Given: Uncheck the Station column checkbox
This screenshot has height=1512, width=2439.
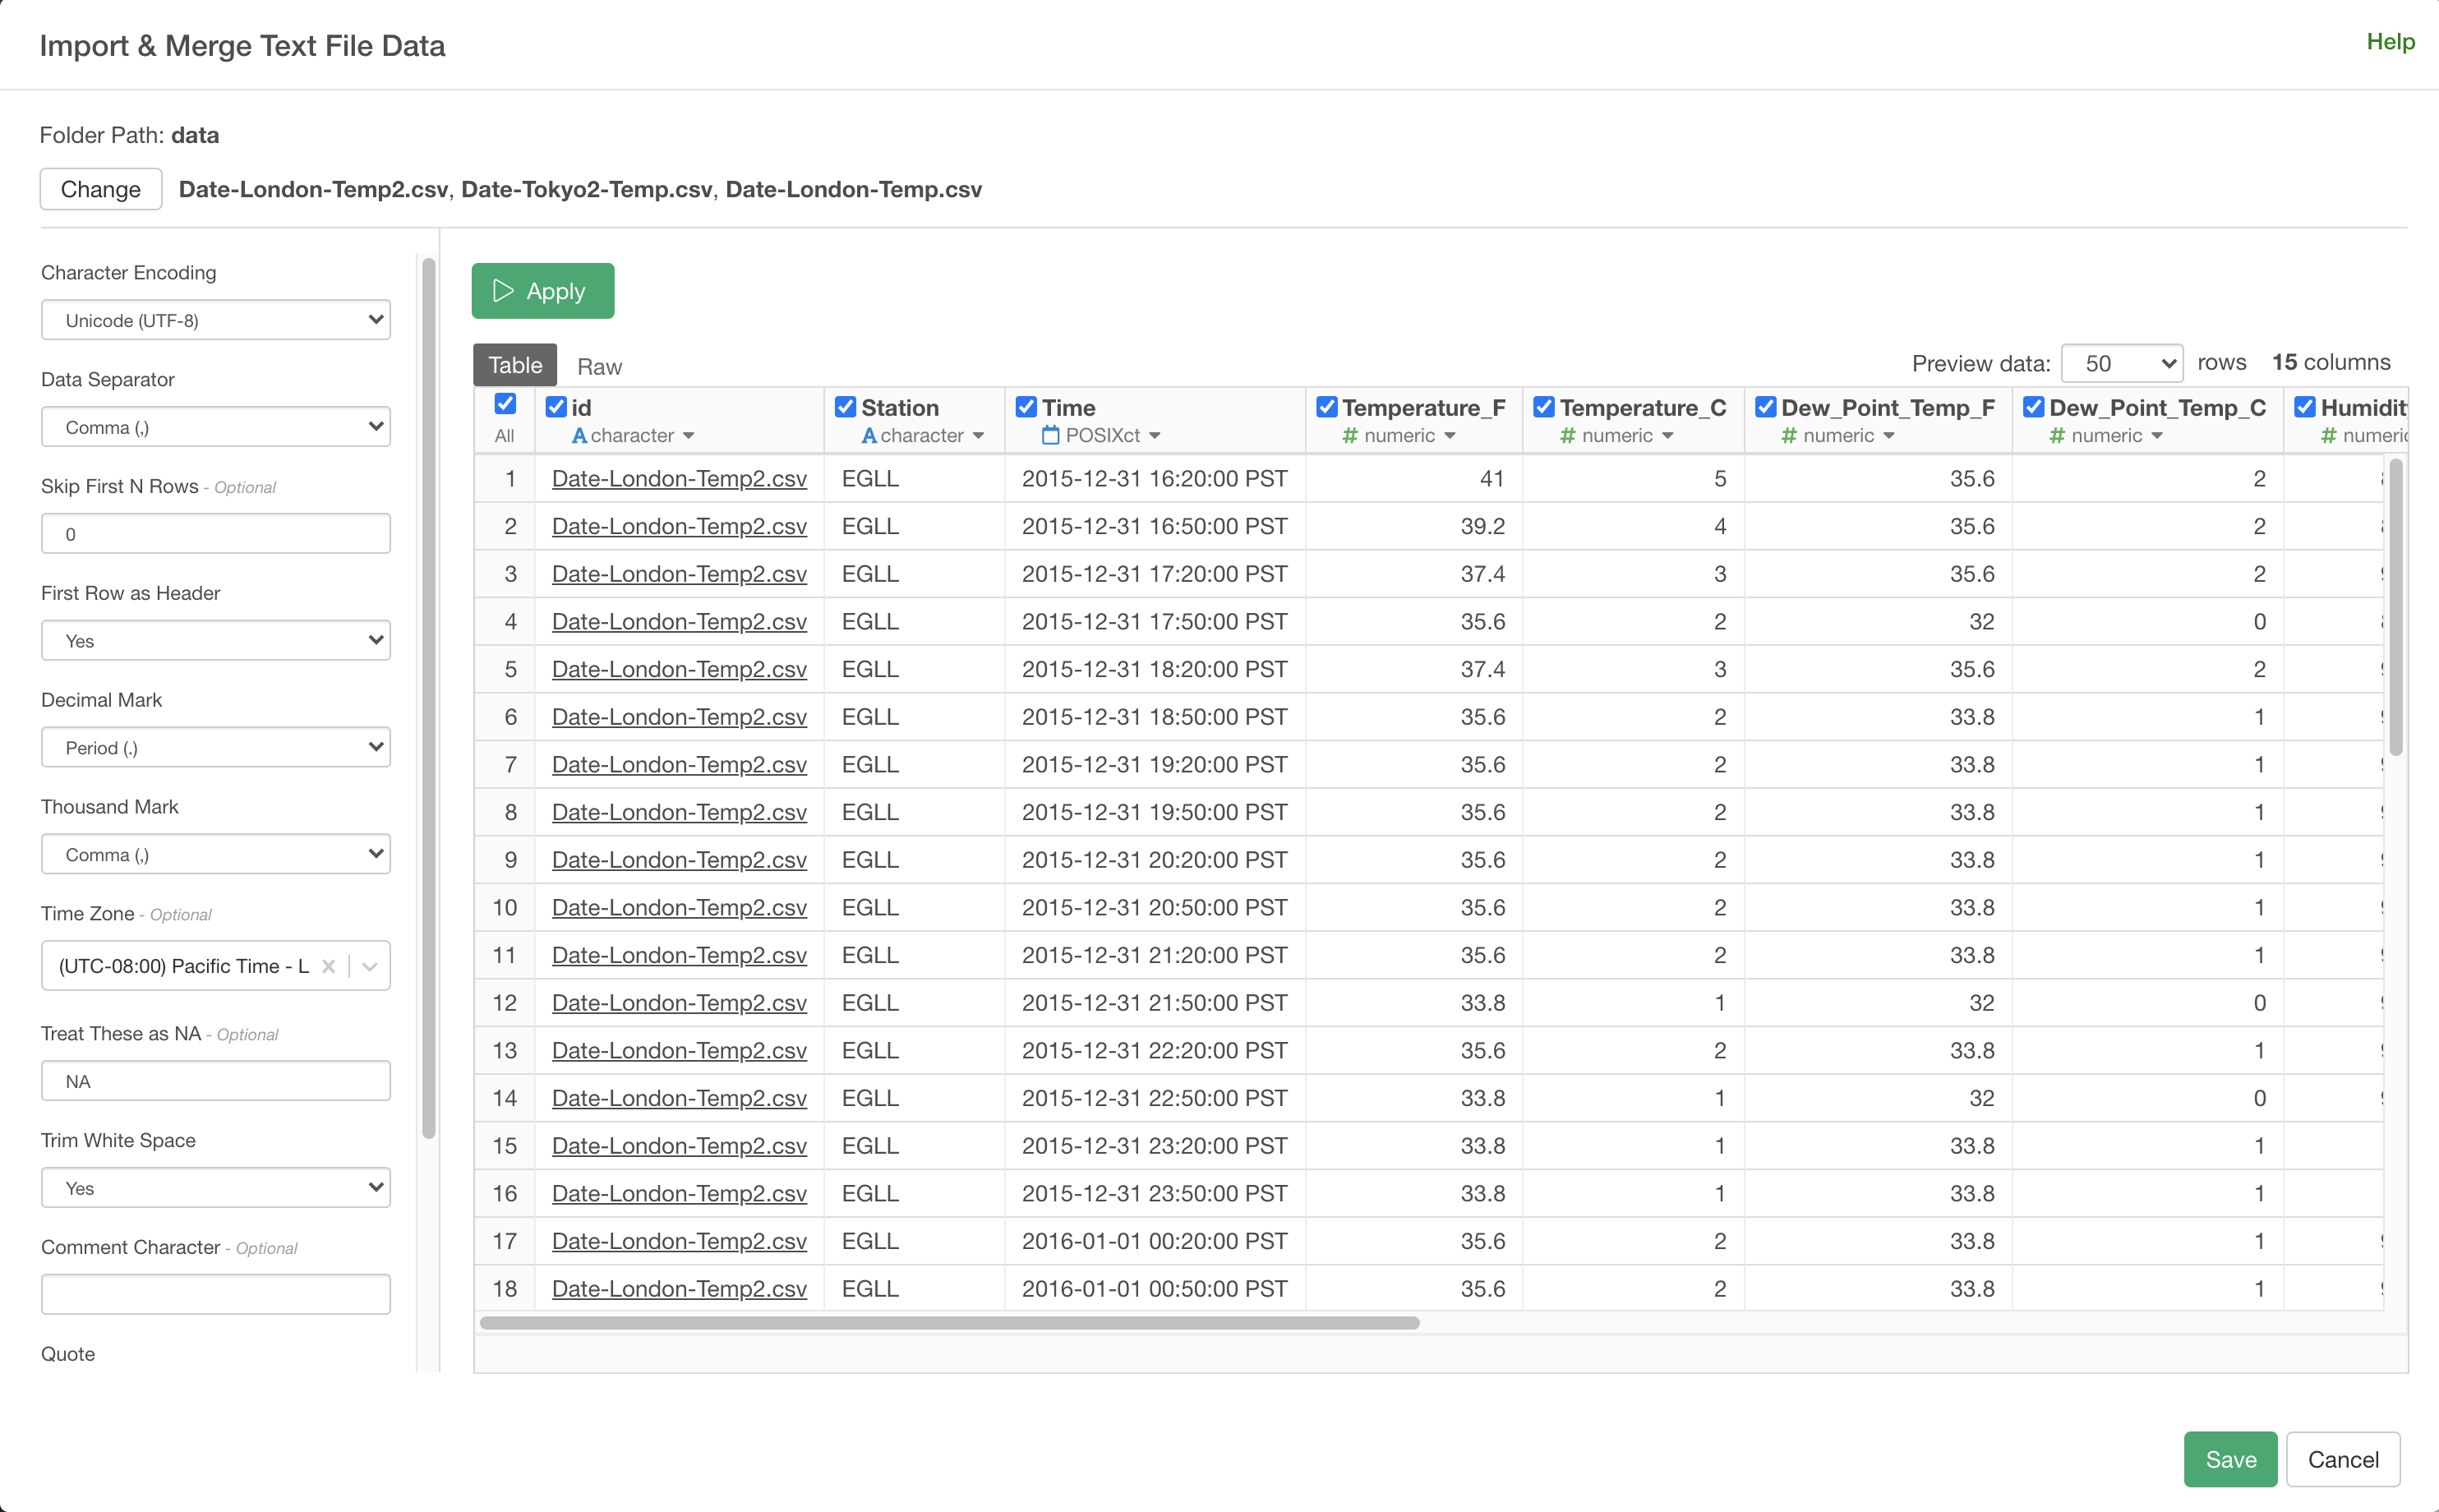Looking at the screenshot, I should pos(845,407).
